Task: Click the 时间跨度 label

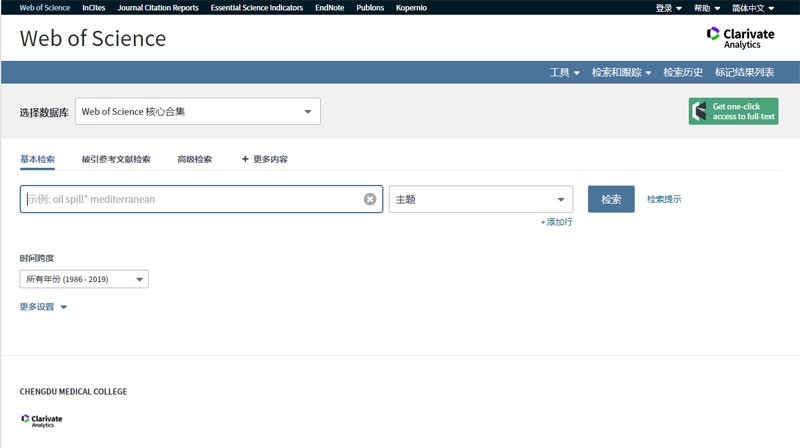Action: (x=37, y=258)
